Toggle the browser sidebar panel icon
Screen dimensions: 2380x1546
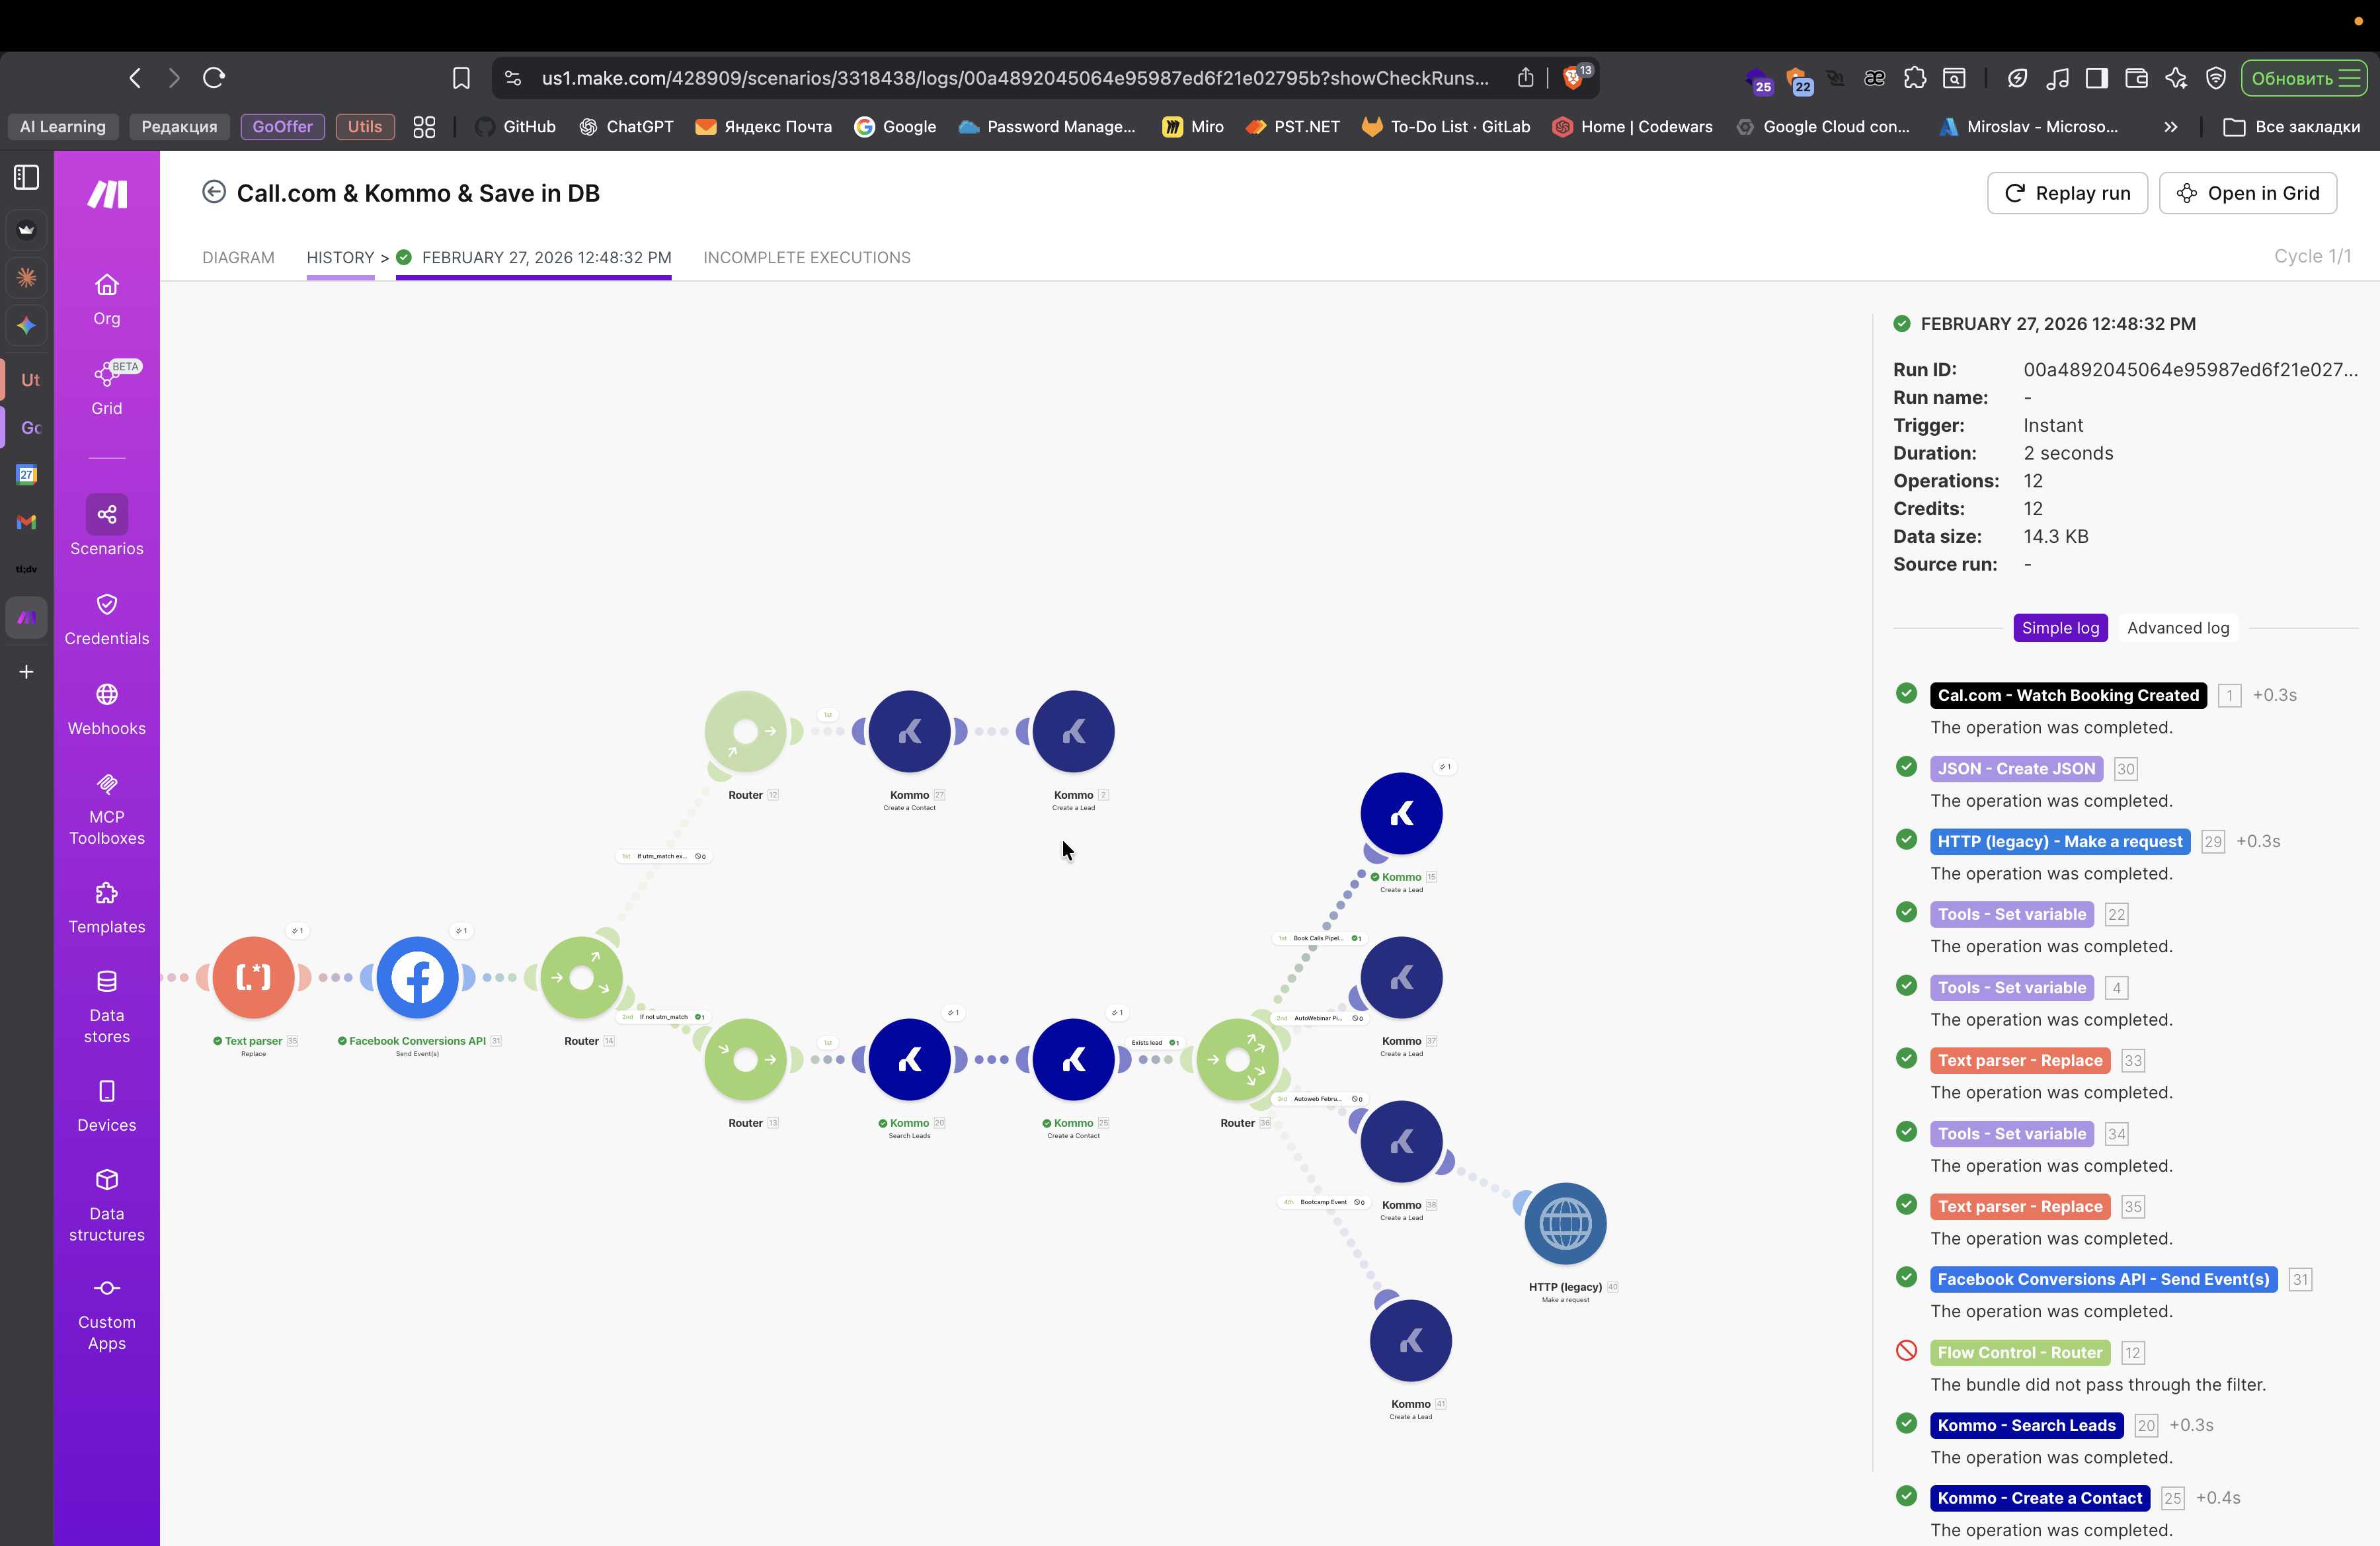coord(27,177)
